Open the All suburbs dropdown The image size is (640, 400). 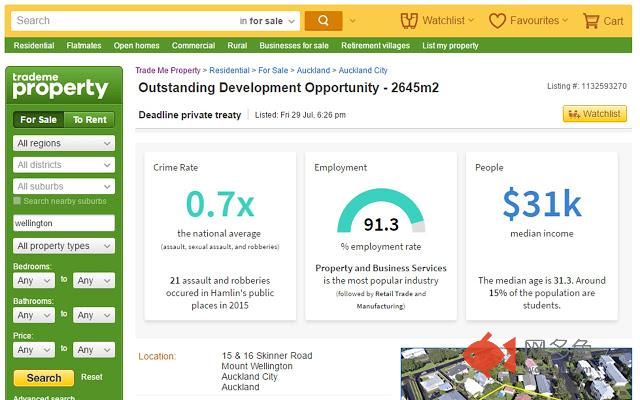click(64, 187)
